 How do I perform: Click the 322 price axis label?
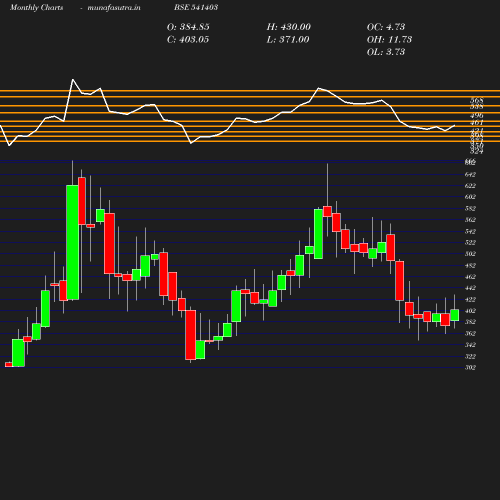click(470, 356)
